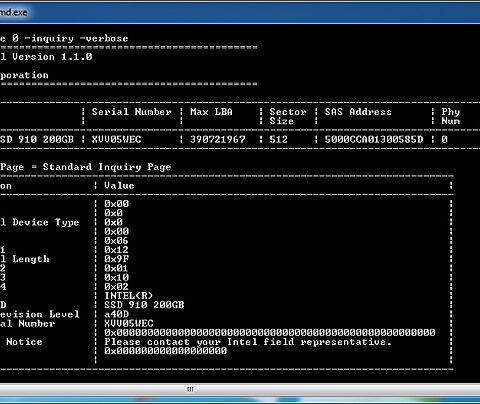Click the long 0x000... hexadecimal zero string

point(270,332)
